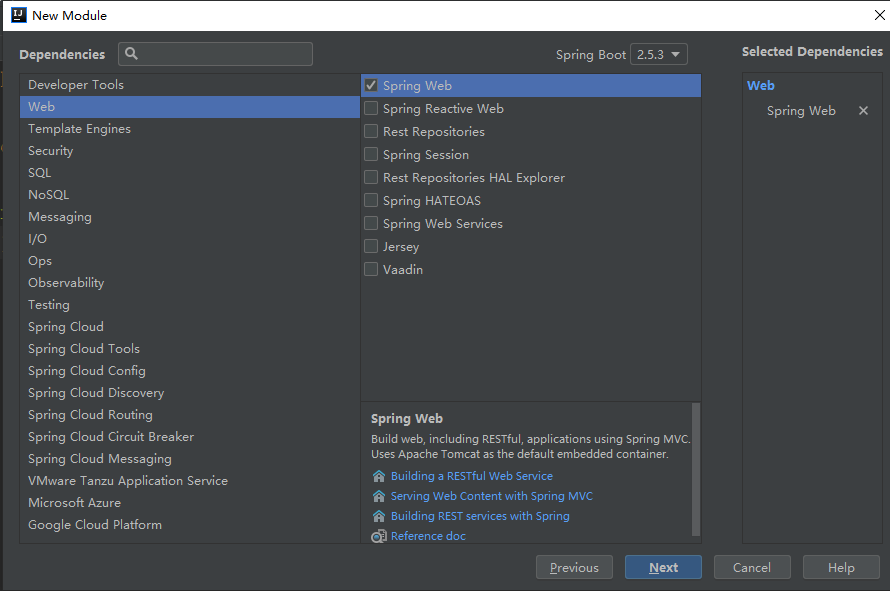Select the Spring Cloud Config category
890x591 pixels.
190,371
